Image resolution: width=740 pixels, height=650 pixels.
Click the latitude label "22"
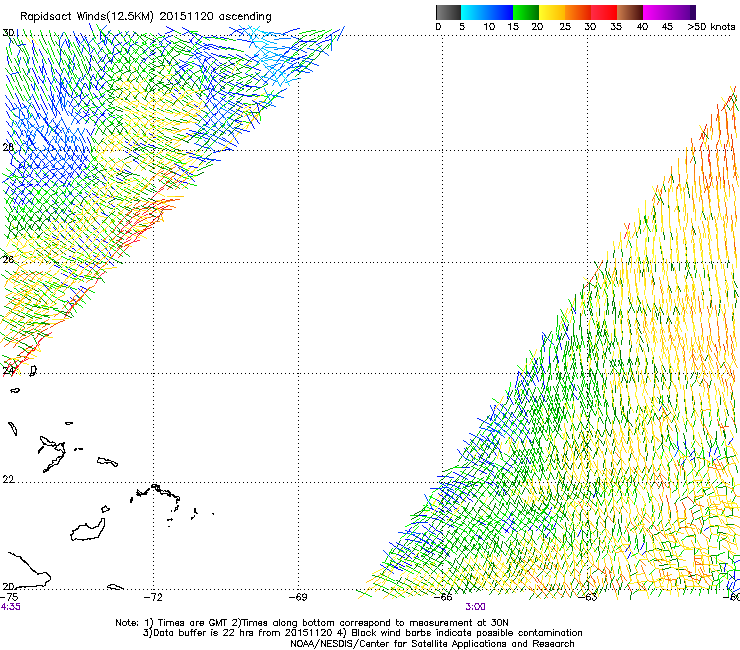point(8,479)
